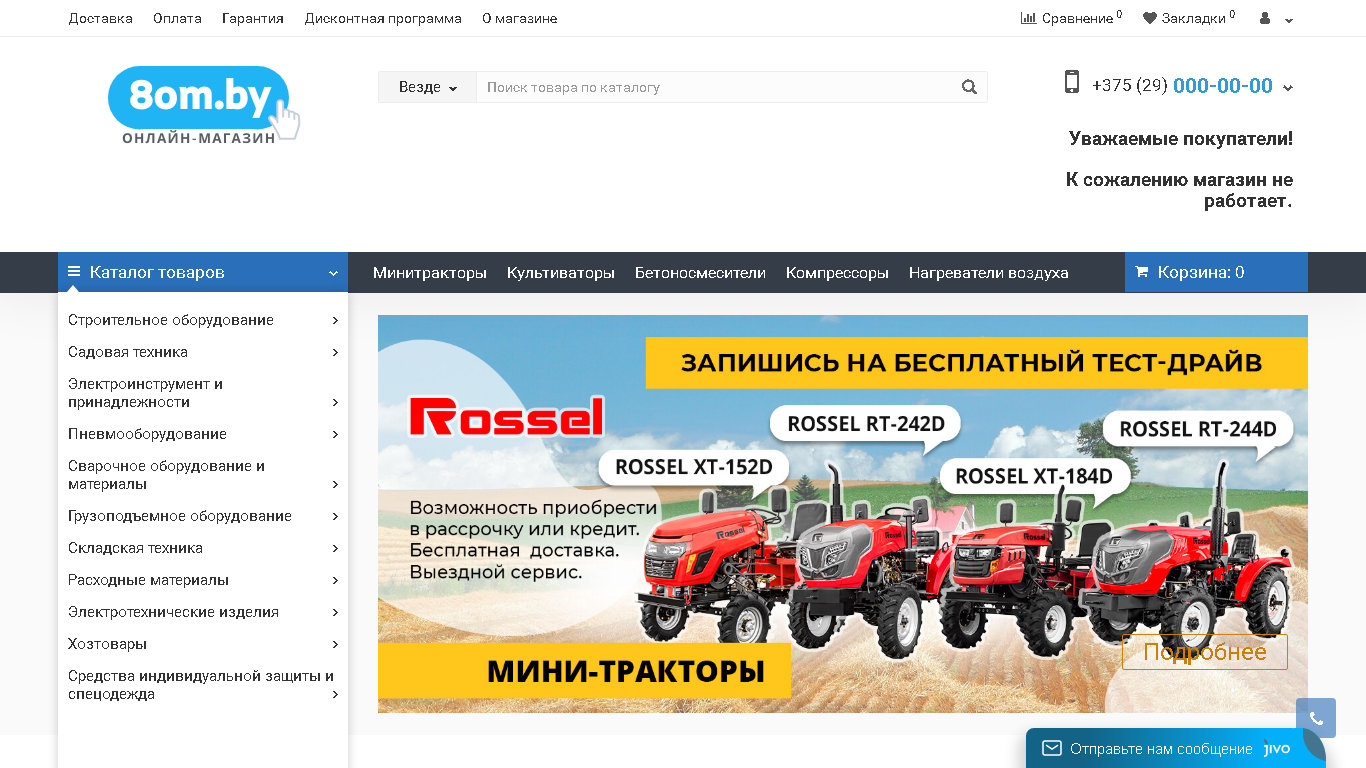Expand Пневмооборудование submenu arrow

click(x=335, y=434)
